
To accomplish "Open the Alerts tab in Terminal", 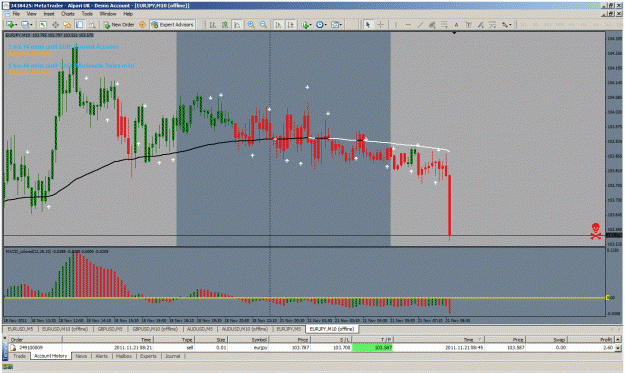I will pyautogui.click(x=102, y=356).
